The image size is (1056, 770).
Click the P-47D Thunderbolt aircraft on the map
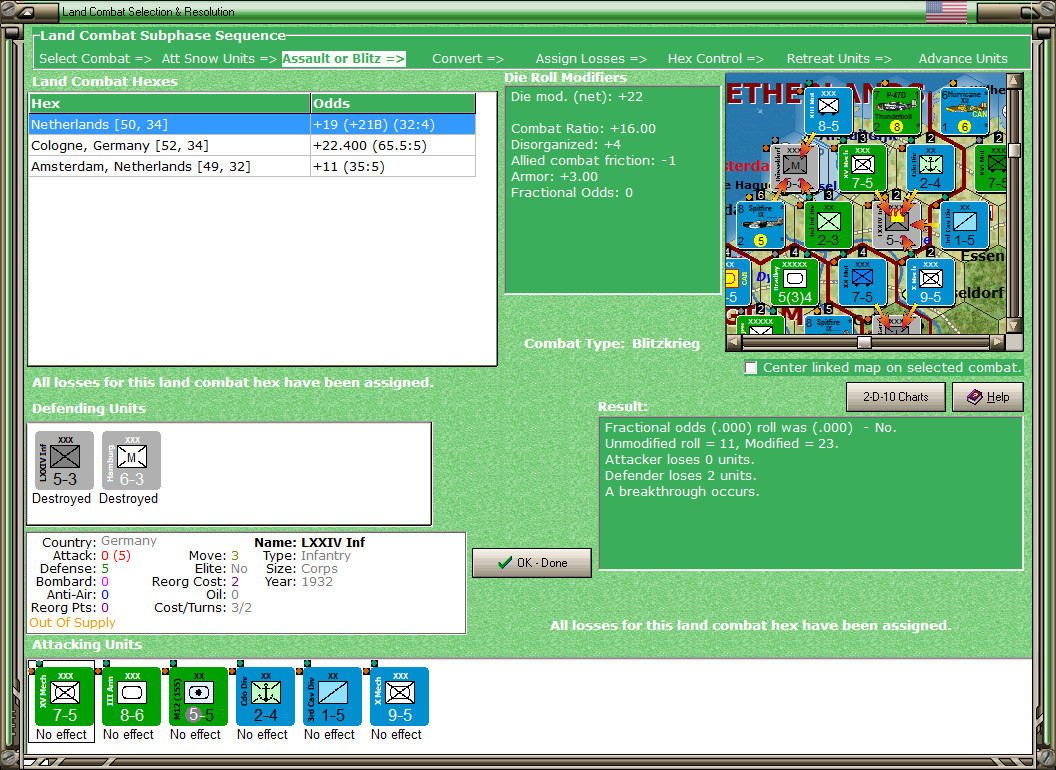click(896, 111)
